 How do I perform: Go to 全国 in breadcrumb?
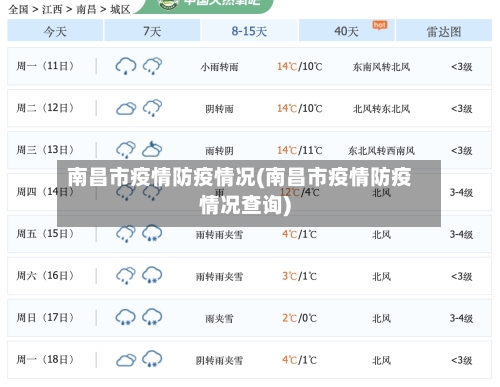pos(18,9)
